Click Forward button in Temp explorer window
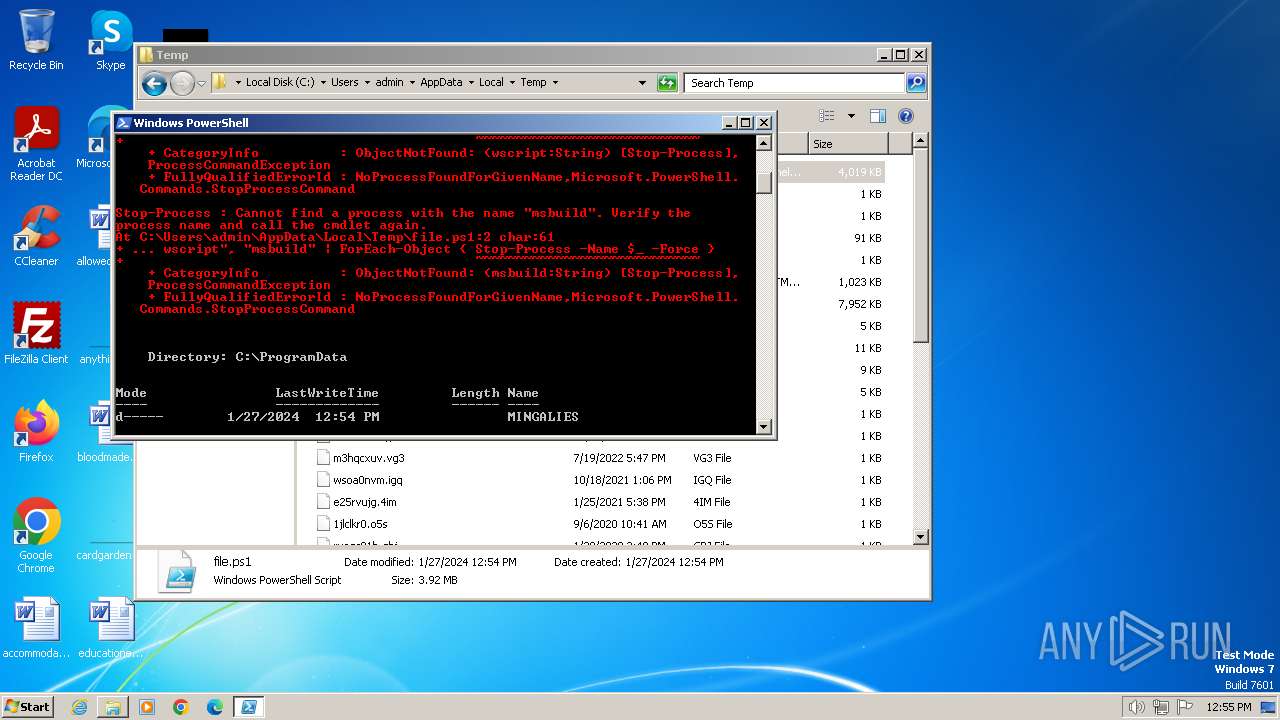This screenshot has width=1280, height=720. pos(182,83)
